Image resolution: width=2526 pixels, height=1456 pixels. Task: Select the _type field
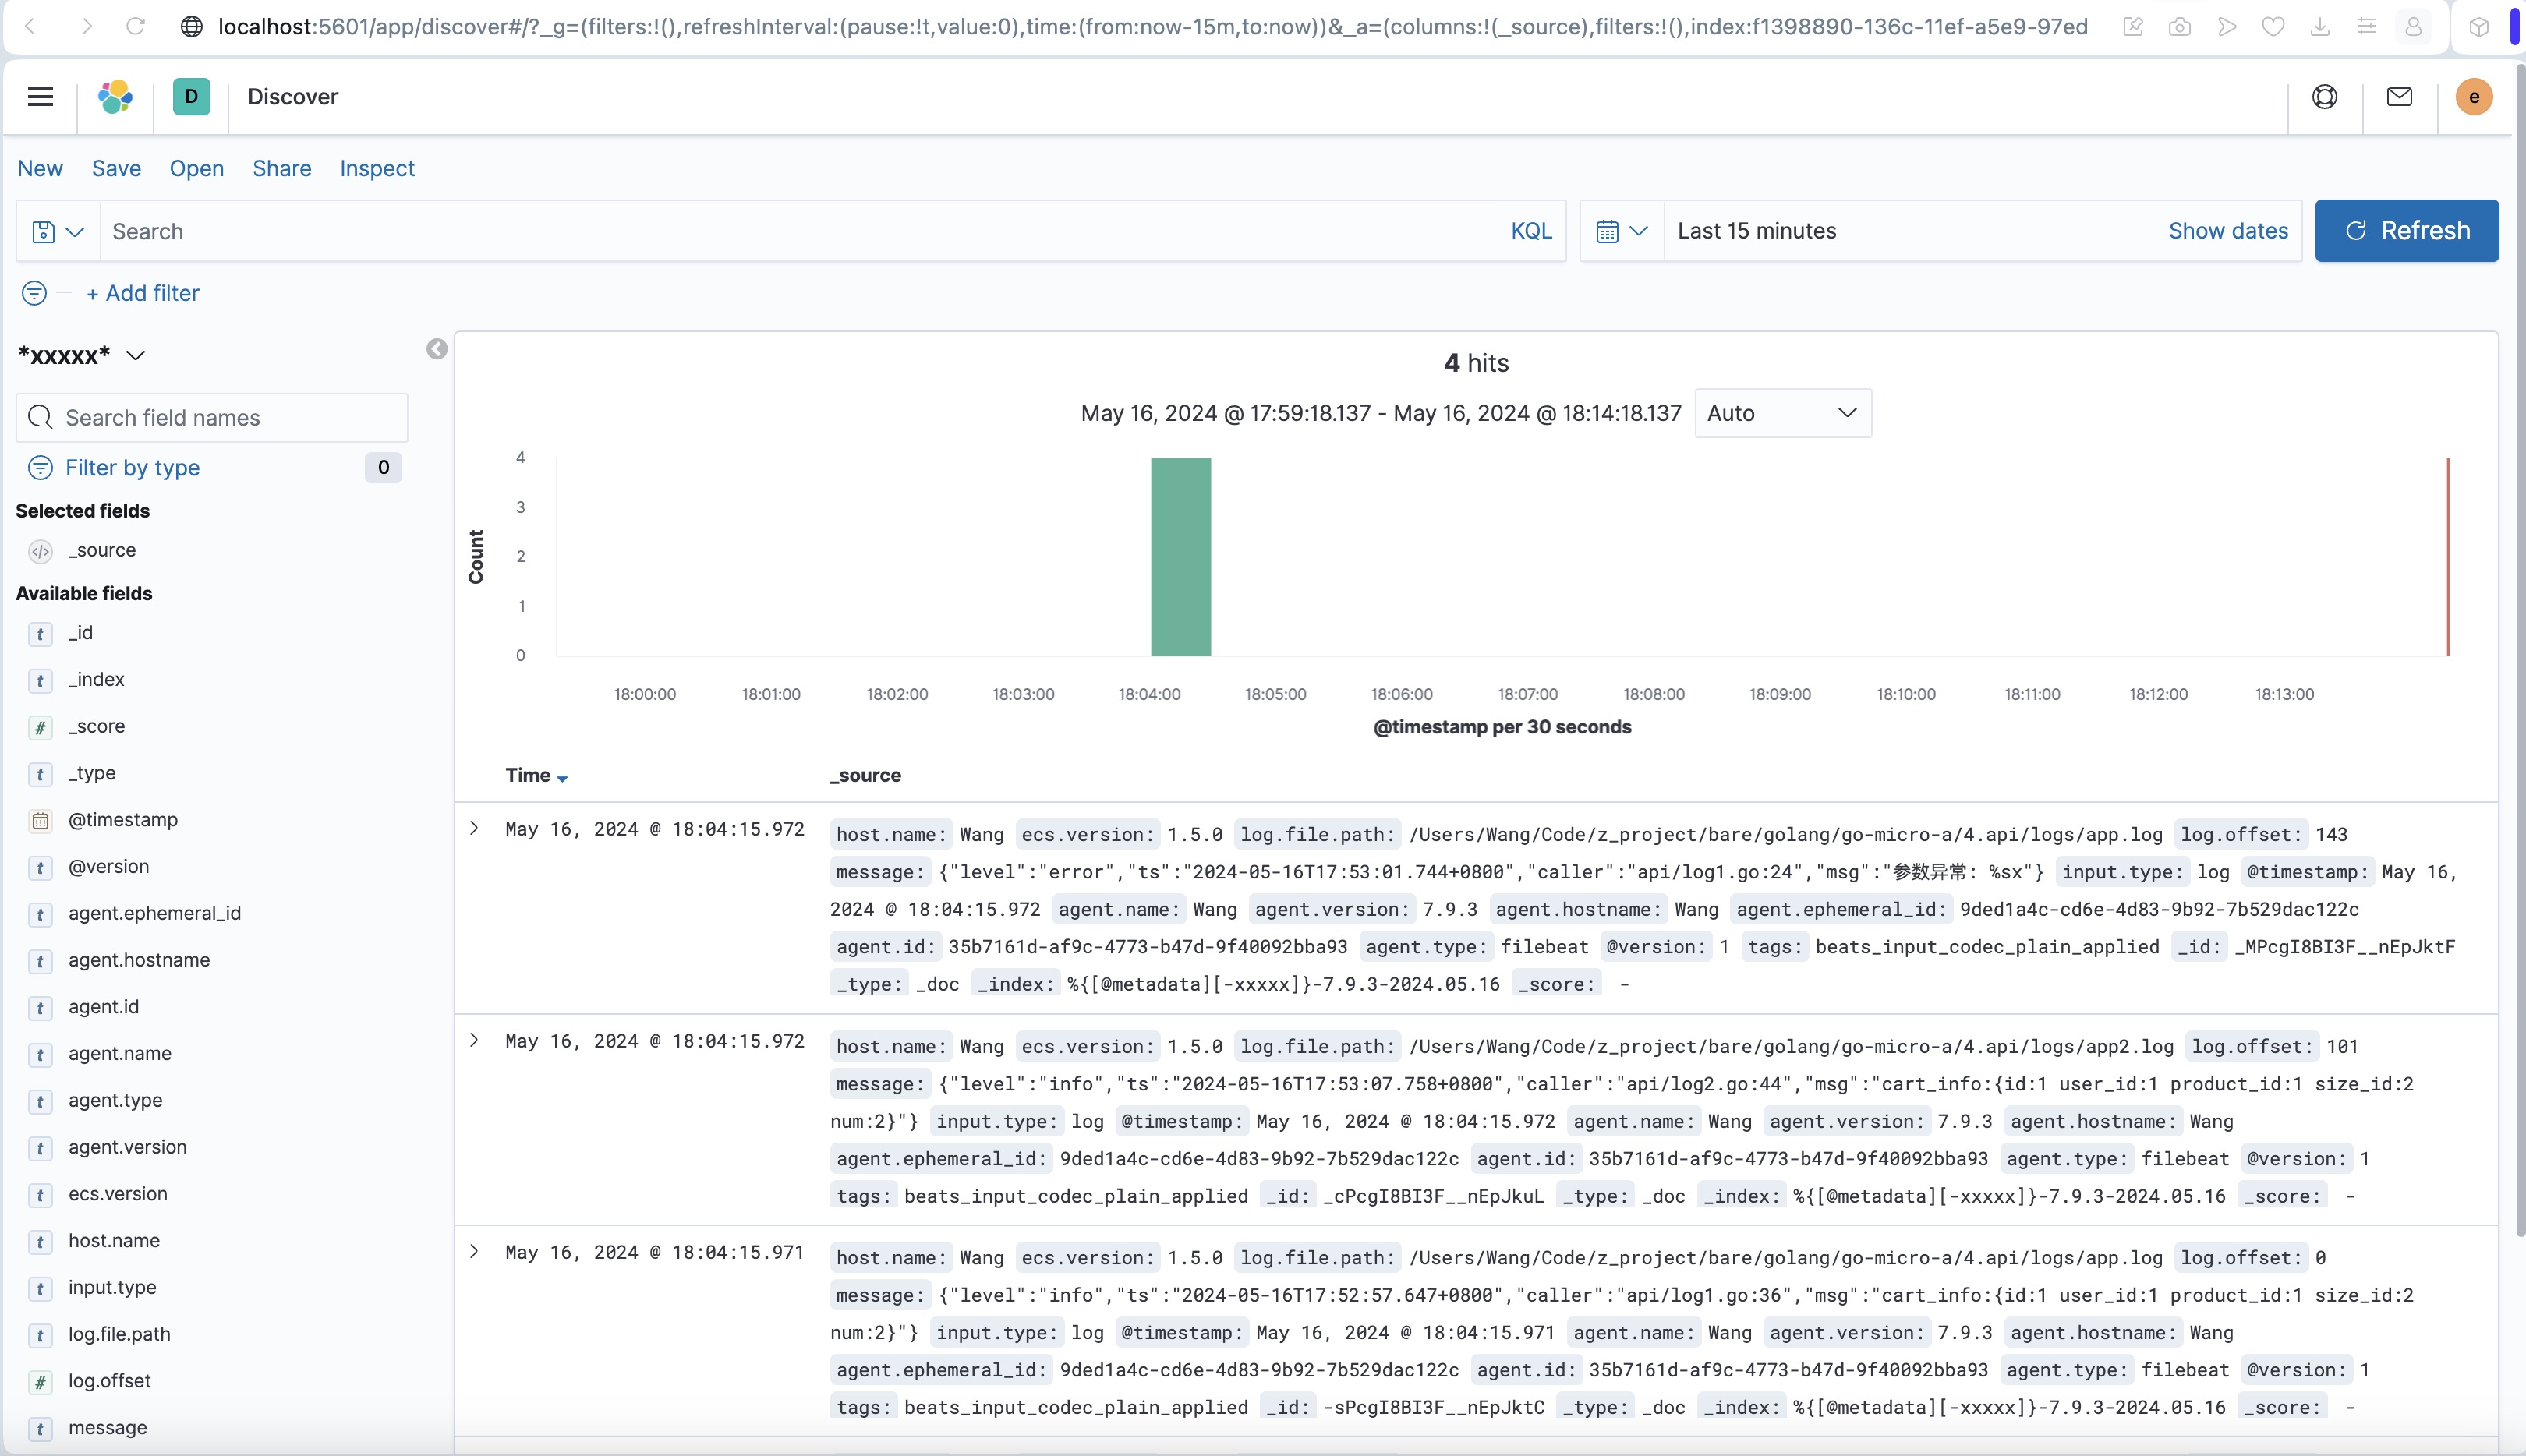coord(92,773)
